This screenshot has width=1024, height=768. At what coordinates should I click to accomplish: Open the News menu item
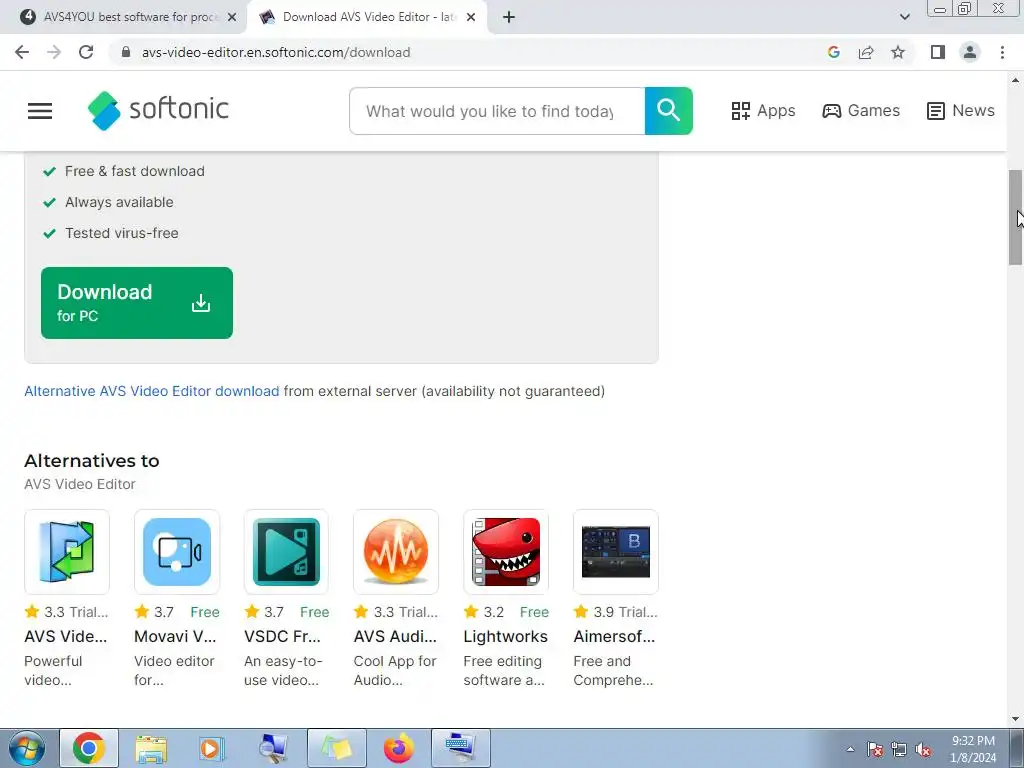(x=961, y=110)
